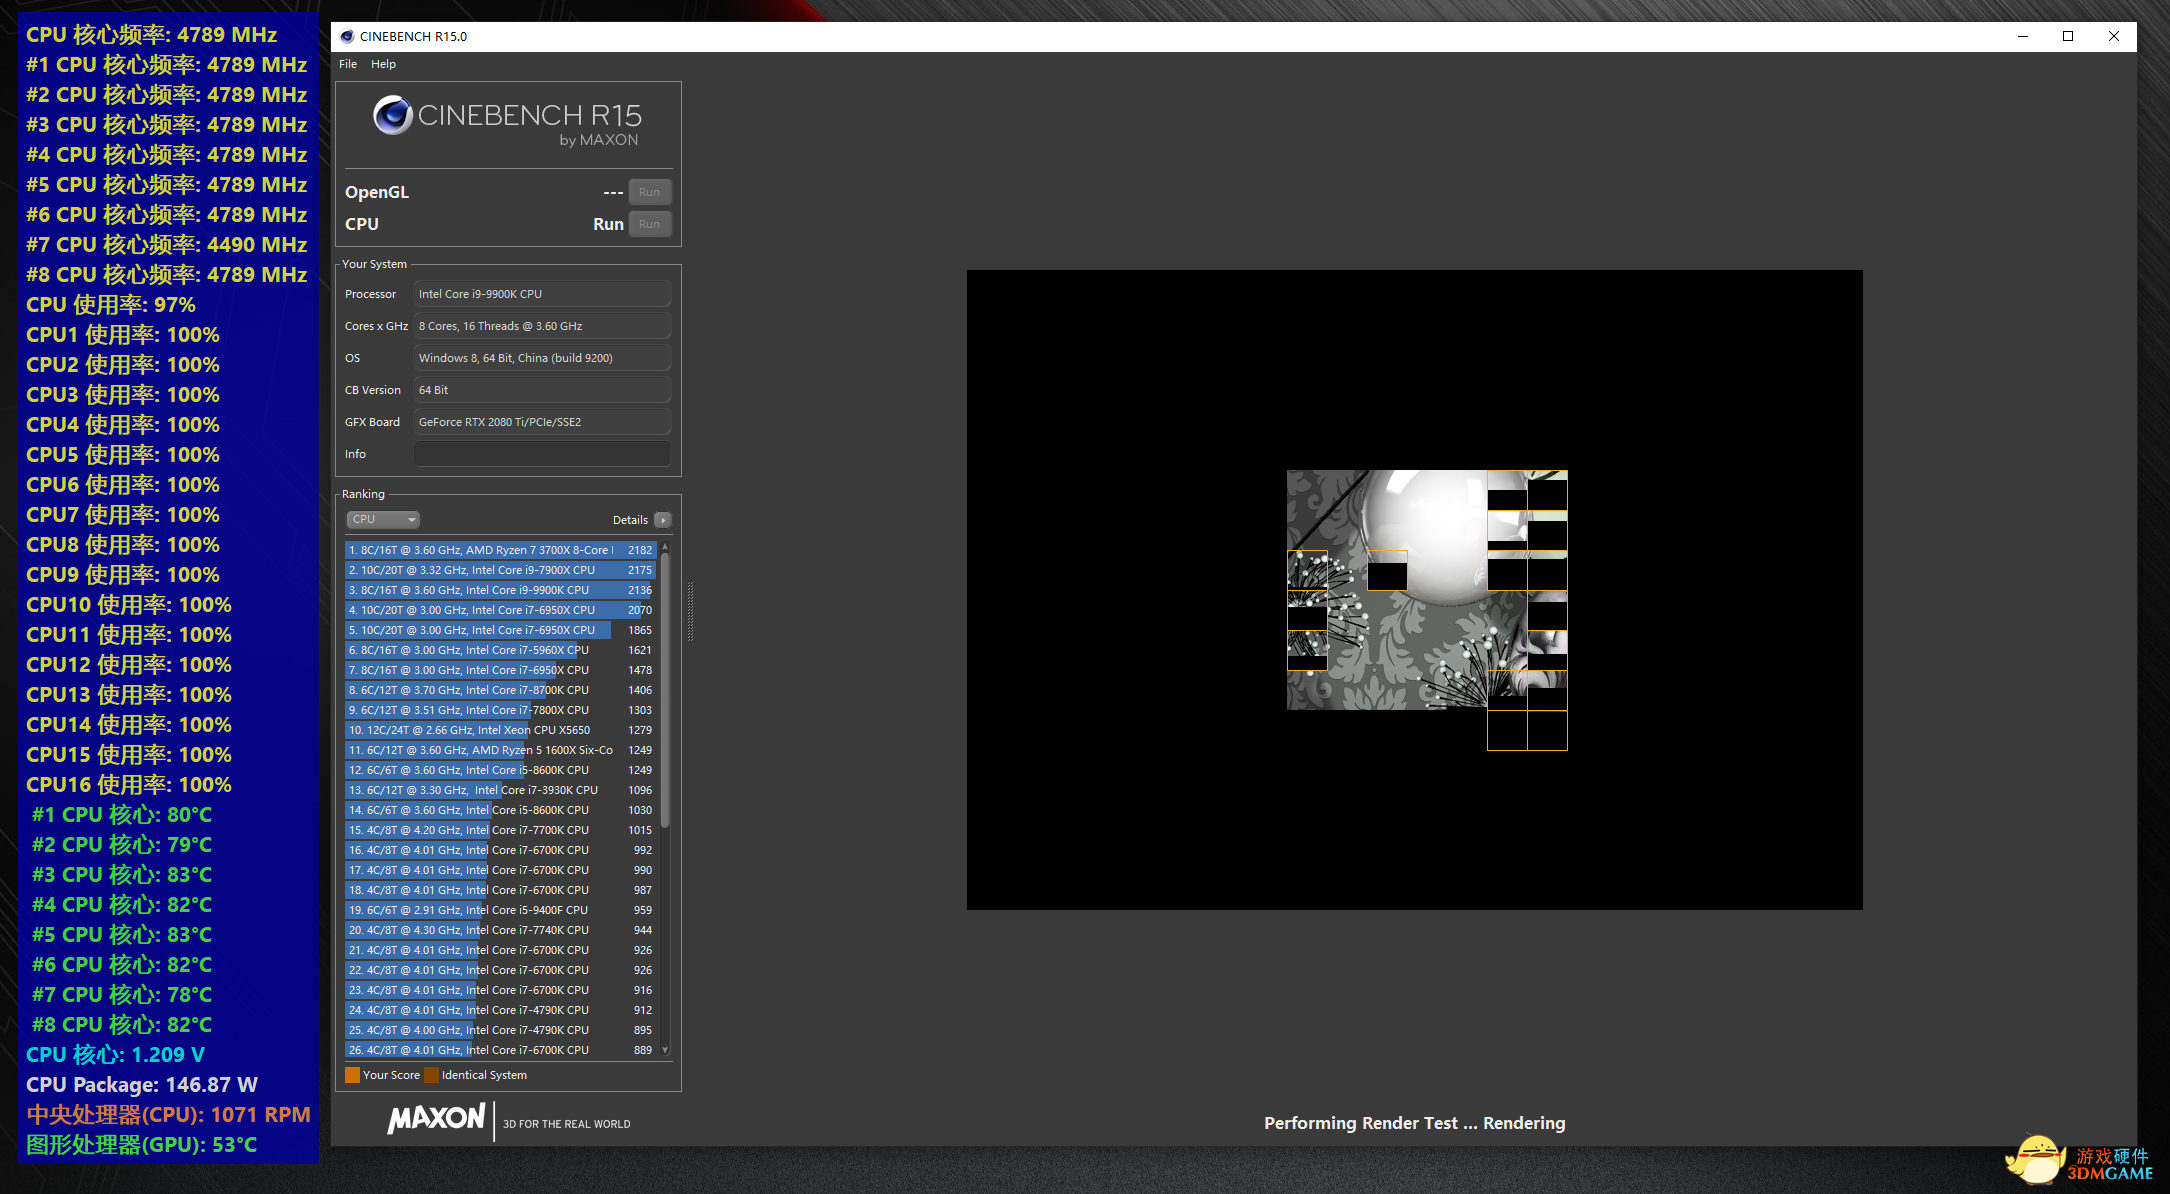Click the brown Identical System legend swatch
The height and width of the screenshot is (1194, 2170).
(x=432, y=1075)
